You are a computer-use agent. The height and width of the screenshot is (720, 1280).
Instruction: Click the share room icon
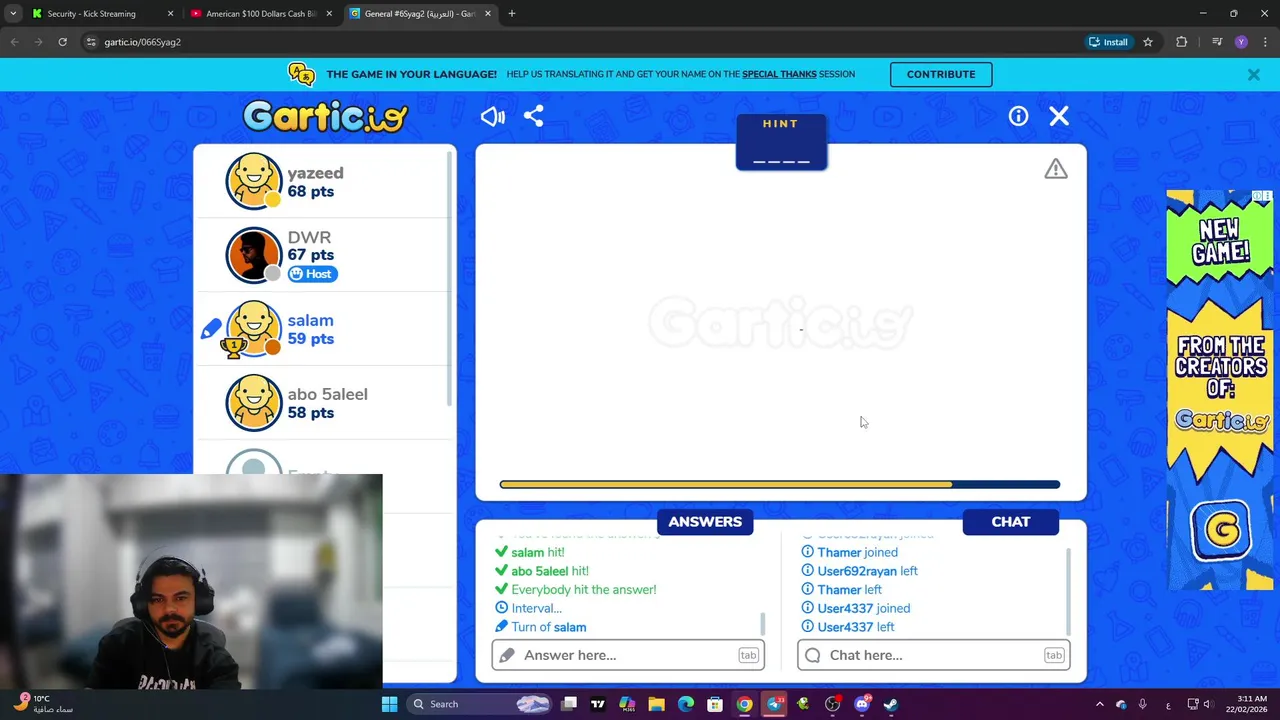[x=533, y=116]
